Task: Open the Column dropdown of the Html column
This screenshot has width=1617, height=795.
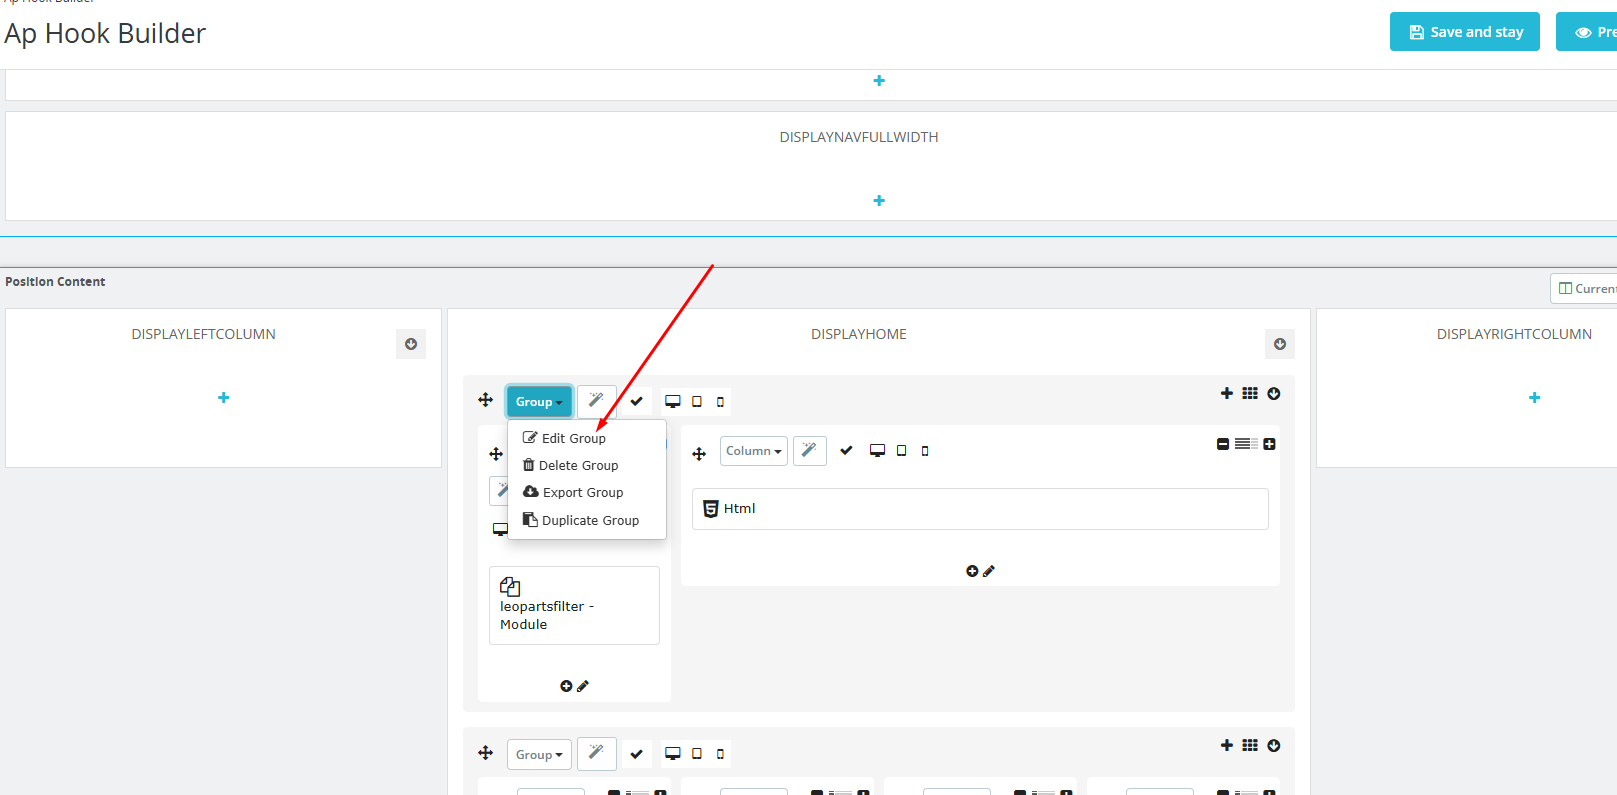Action: tap(754, 451)
